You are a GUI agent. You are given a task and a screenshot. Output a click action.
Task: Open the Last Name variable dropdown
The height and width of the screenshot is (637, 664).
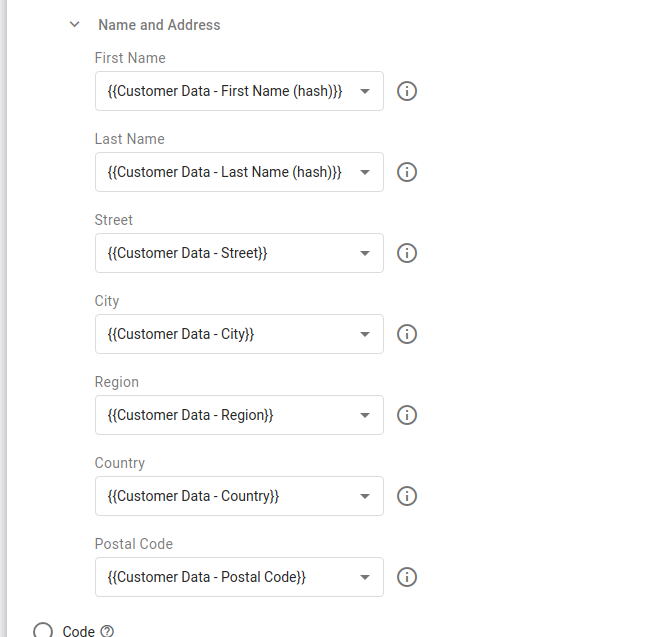(x=365, y=172)
